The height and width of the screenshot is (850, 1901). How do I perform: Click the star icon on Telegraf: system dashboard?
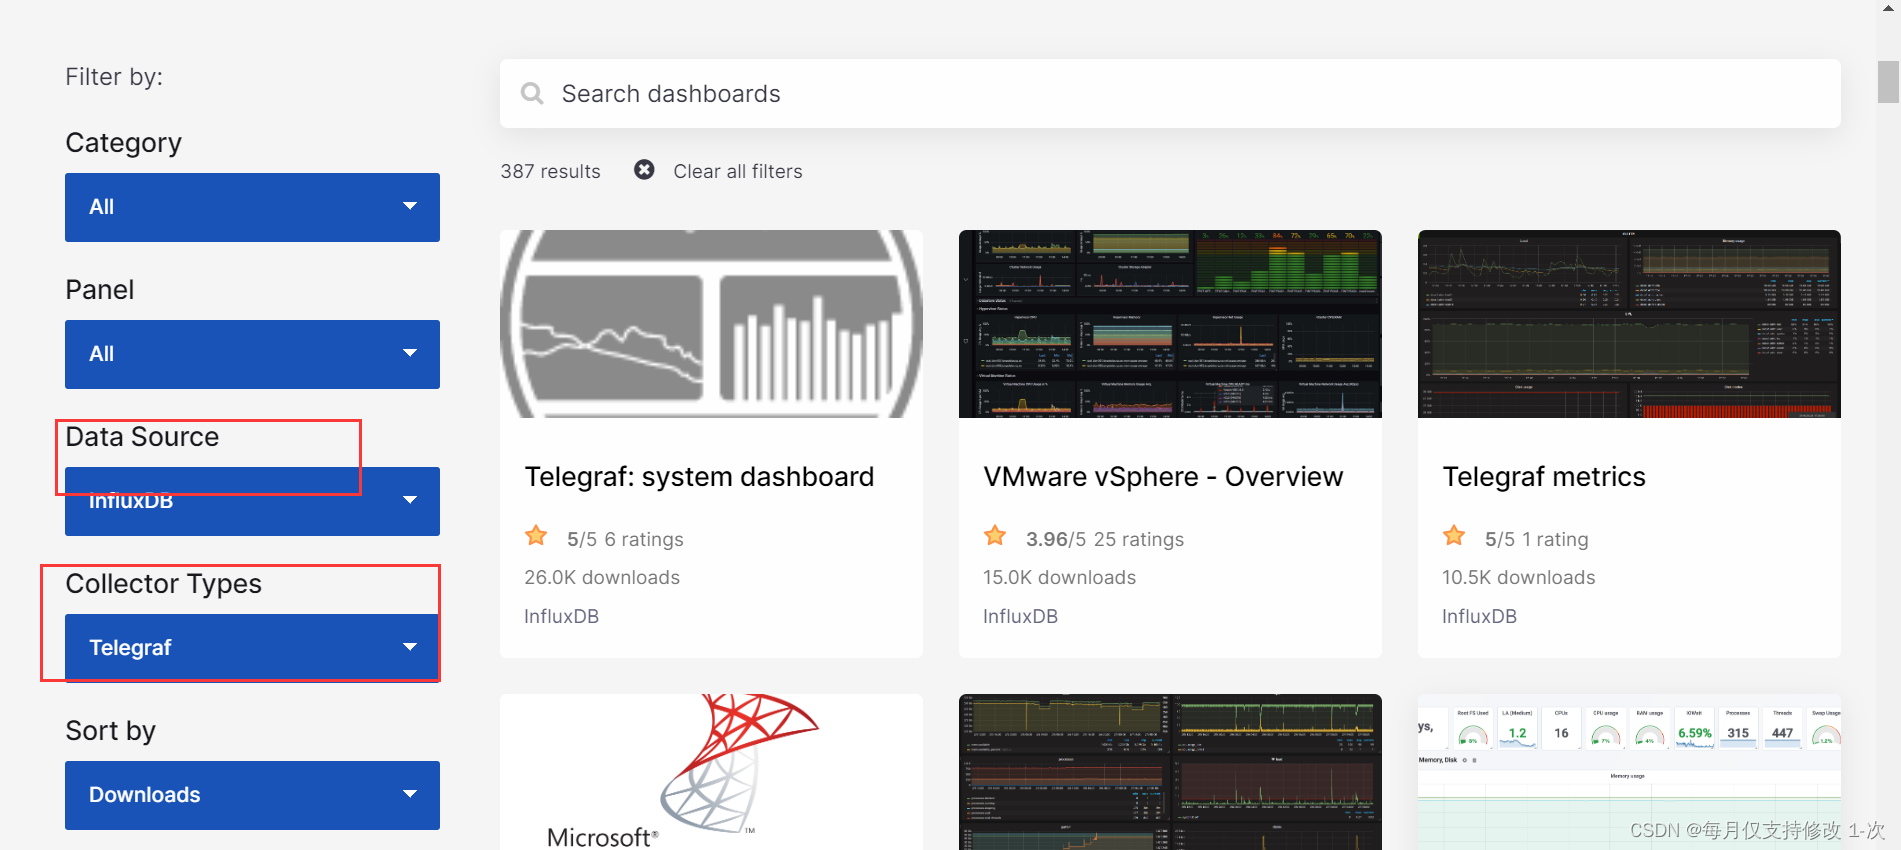pos(536,536)
